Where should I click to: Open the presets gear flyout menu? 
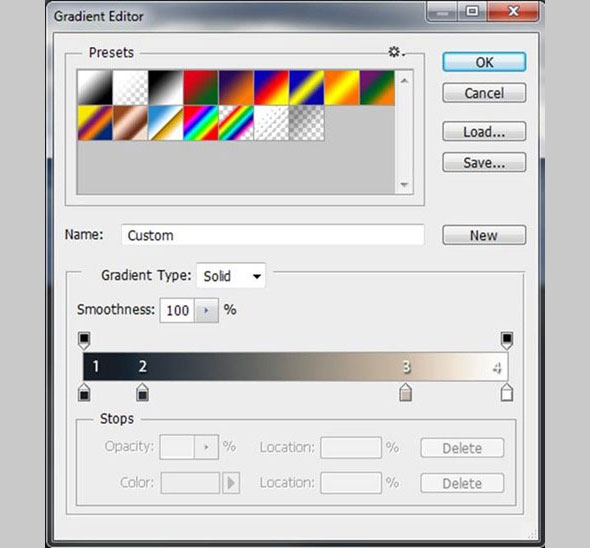(x=397, y=52)
